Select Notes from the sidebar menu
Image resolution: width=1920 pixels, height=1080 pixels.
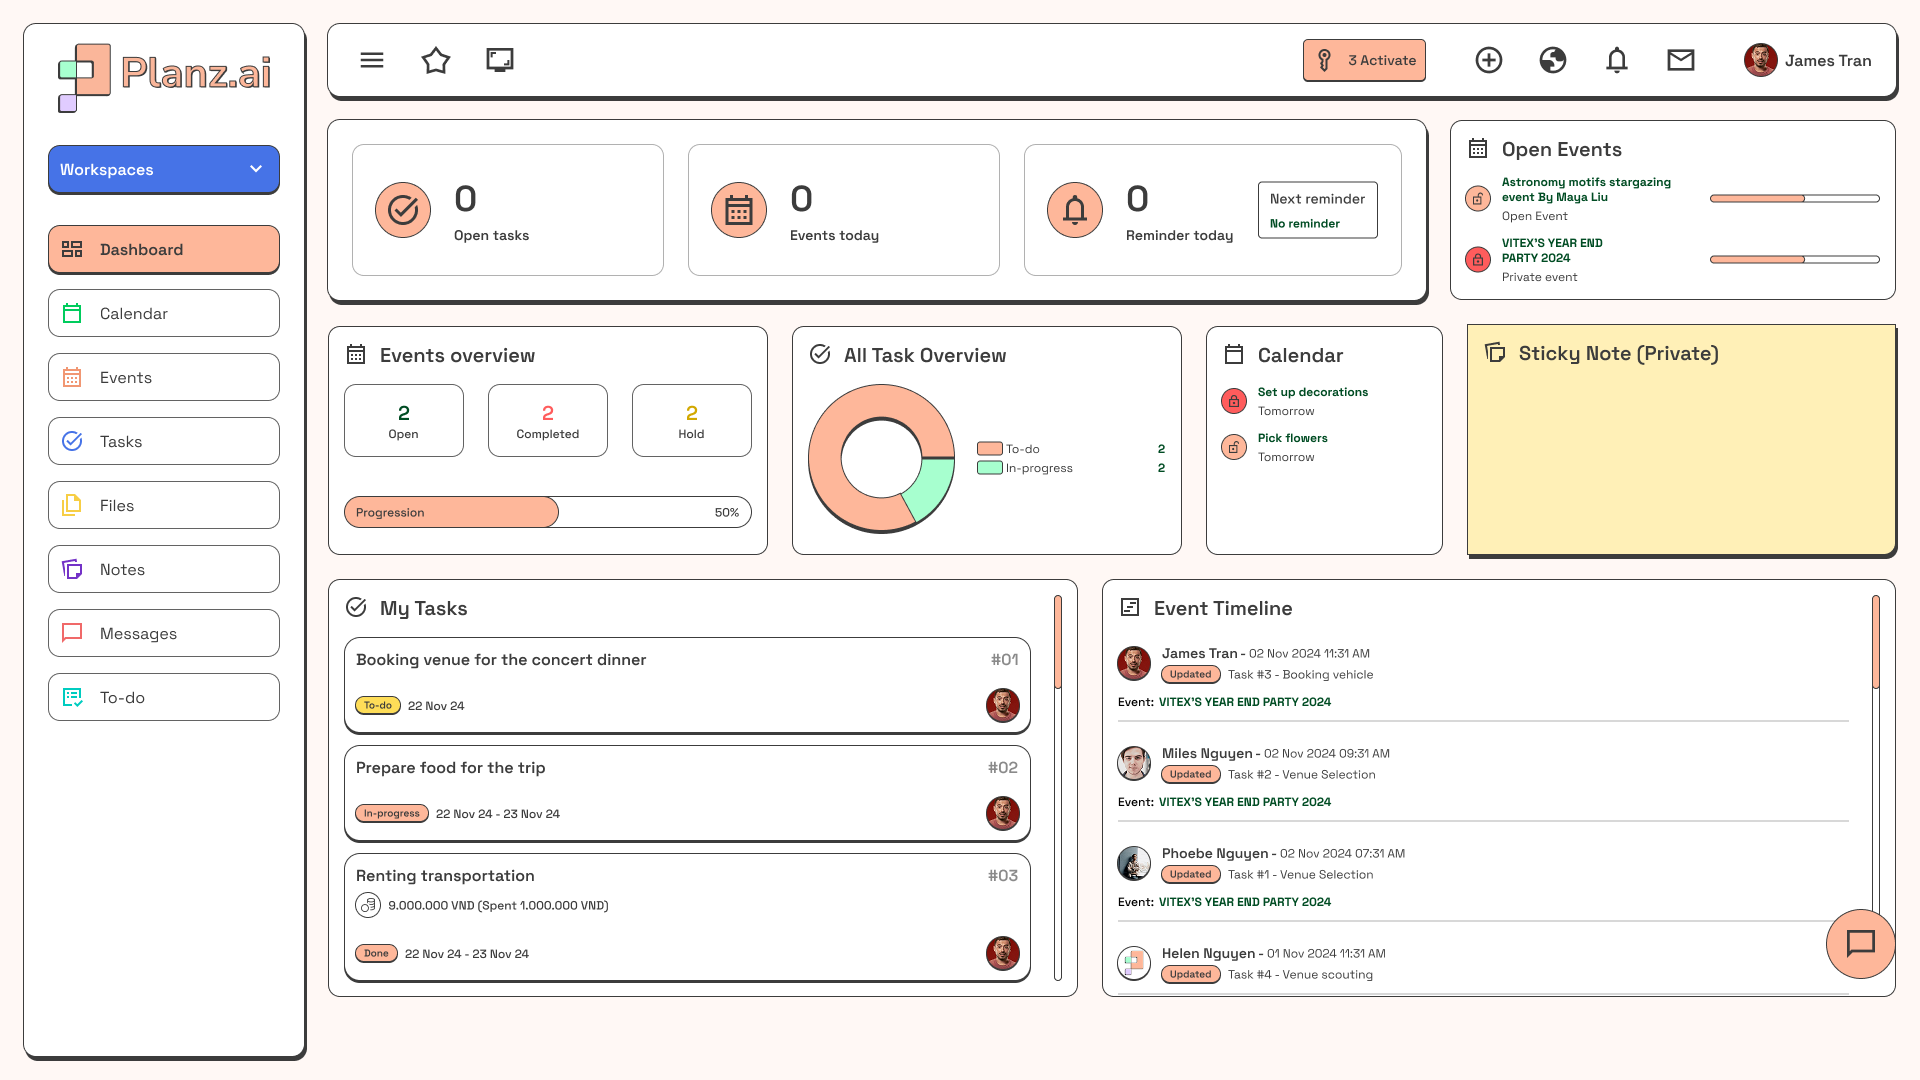pos(163,569)
